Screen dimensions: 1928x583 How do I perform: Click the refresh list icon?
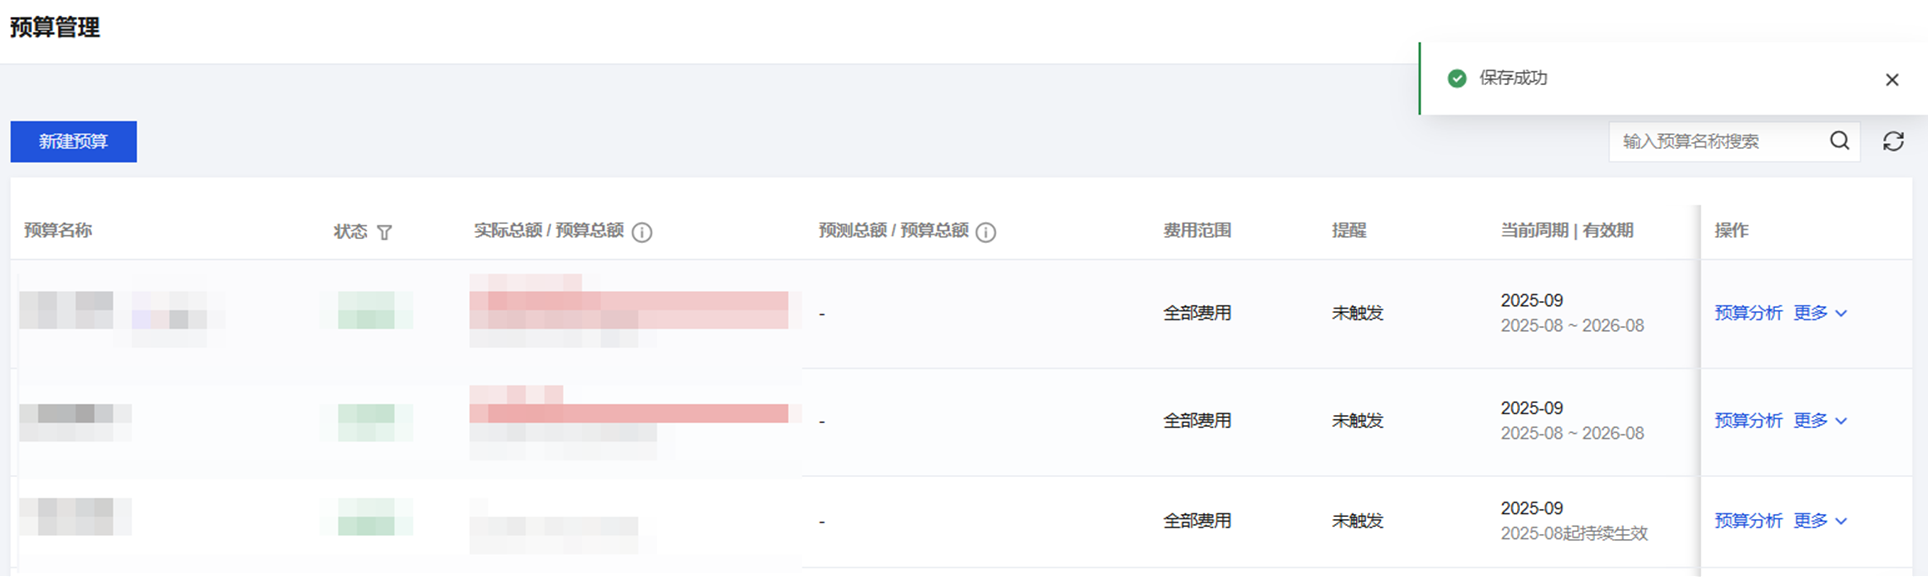[1893, 141]
